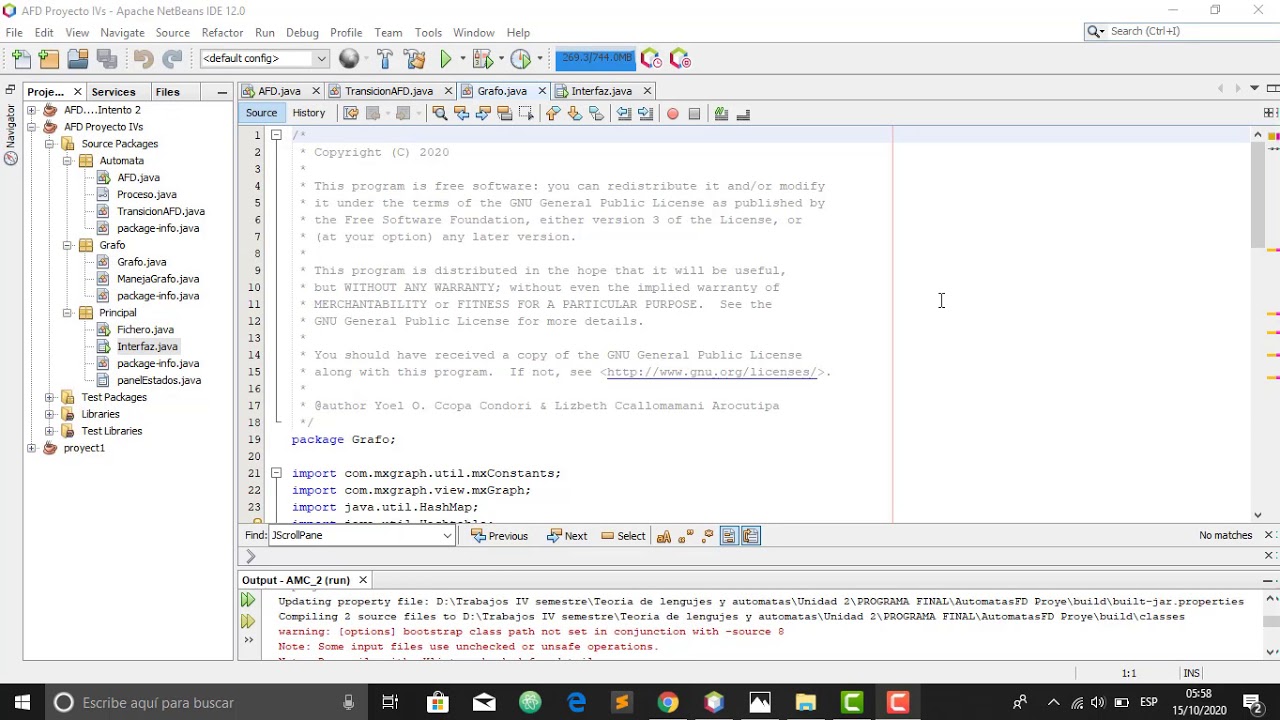The height and width of the screenshot is (720, 1280).
Task: Click the Re-run green arrows icon in Output panel
Action: (x=248, y=600)
